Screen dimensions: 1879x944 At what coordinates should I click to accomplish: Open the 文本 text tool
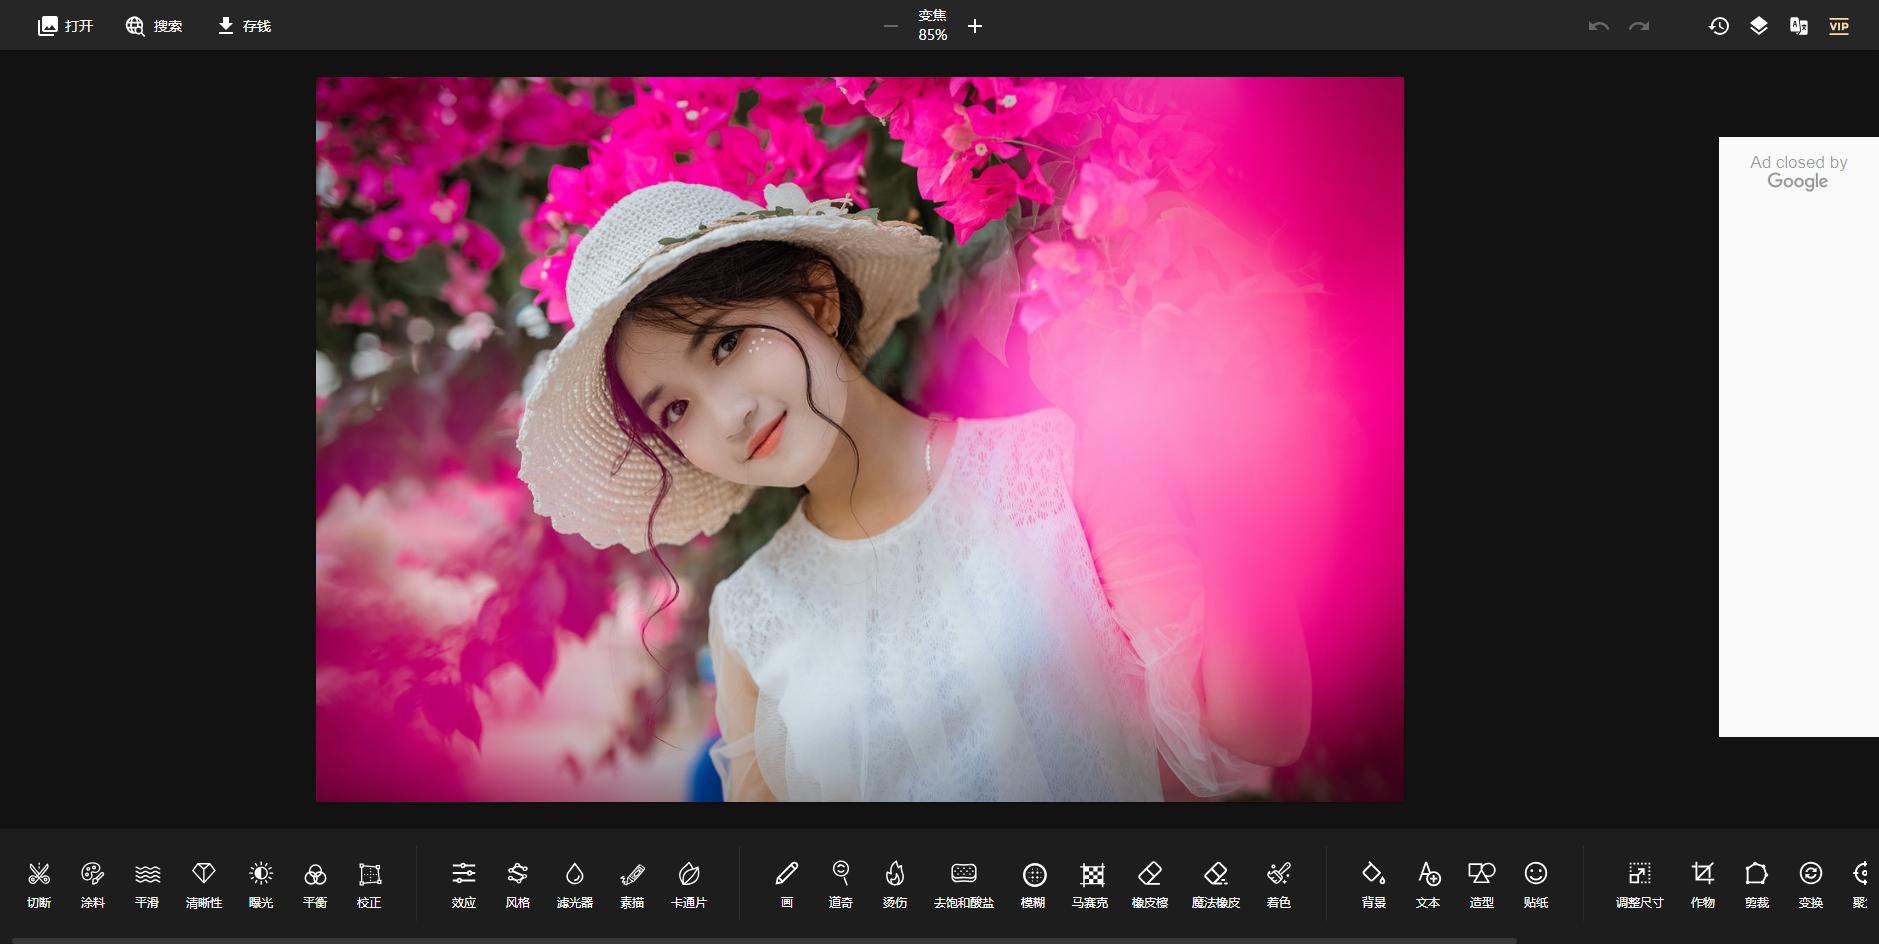pos(1429,883)
